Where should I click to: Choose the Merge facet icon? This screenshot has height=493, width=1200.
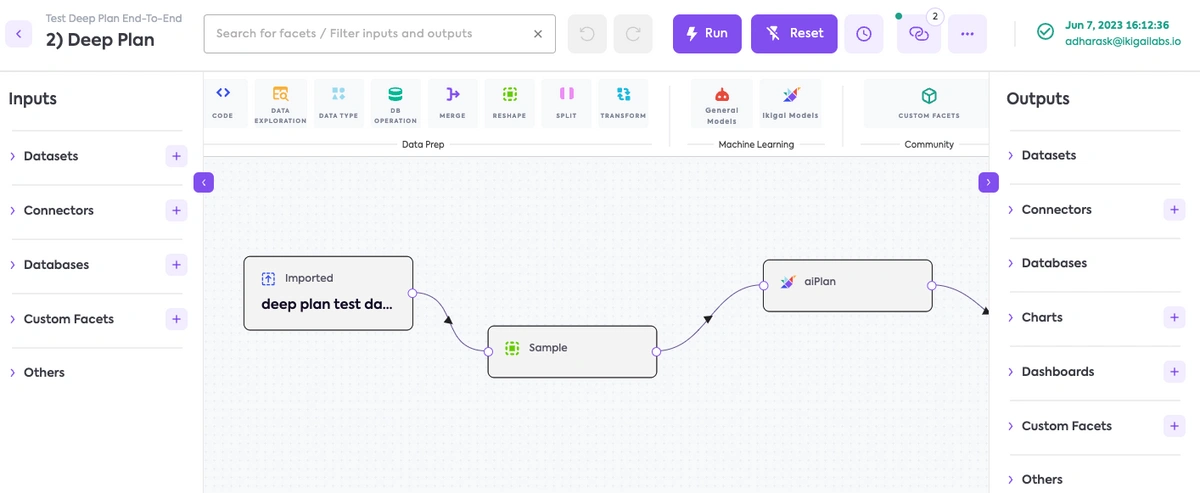pyautogui.click(x=452, y=102)
